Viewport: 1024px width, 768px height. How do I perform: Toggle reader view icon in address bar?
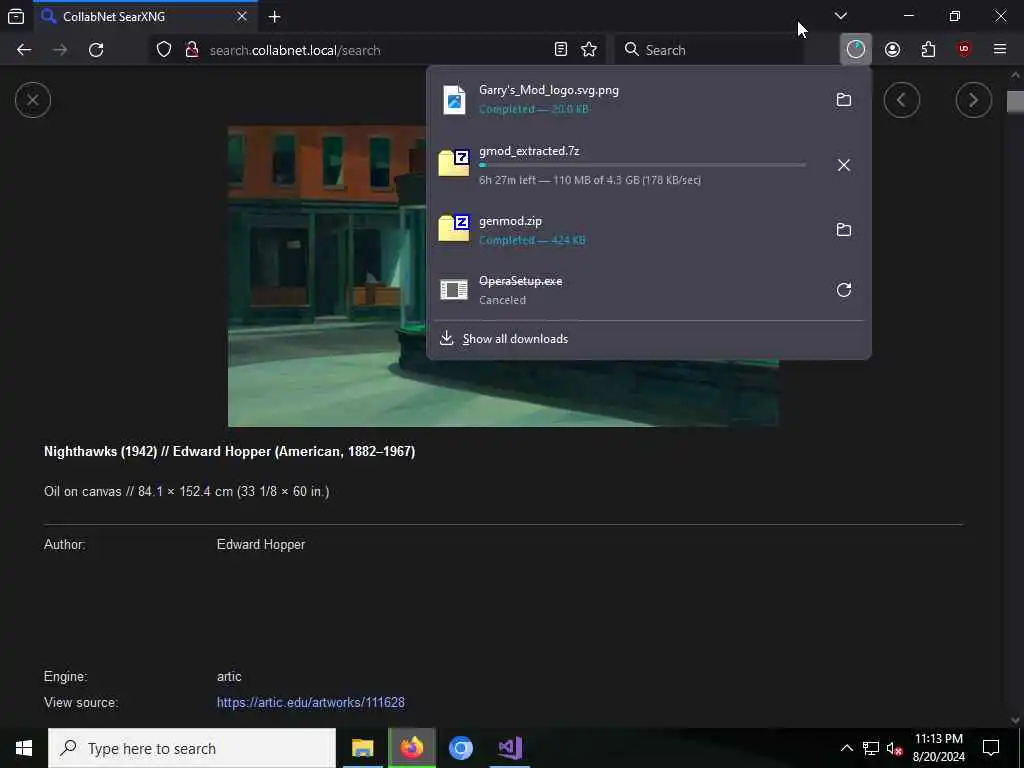pyautogui.click(x=560, y=50)
